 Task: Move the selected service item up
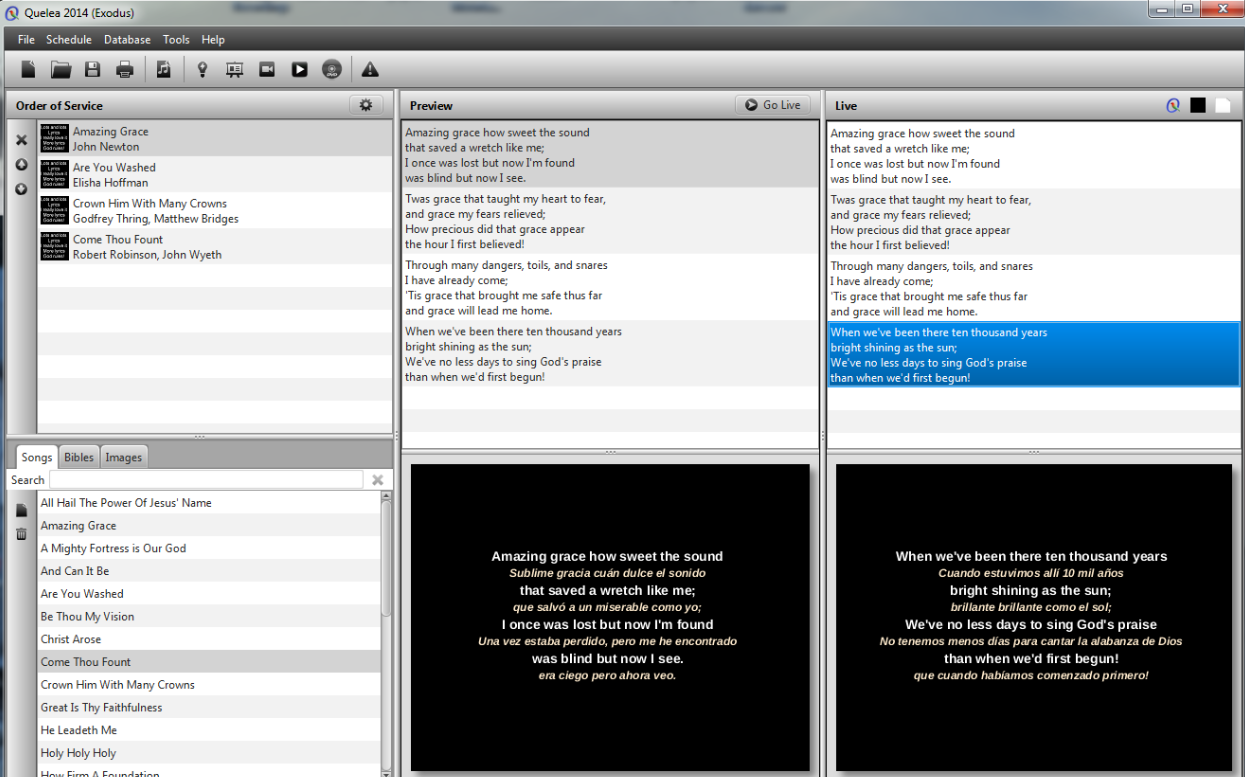coord(21,165)
